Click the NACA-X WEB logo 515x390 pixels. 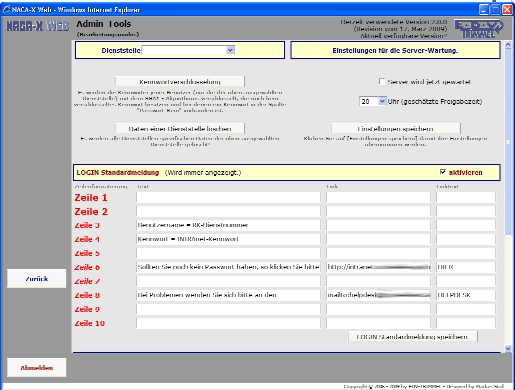coord(38,26)
